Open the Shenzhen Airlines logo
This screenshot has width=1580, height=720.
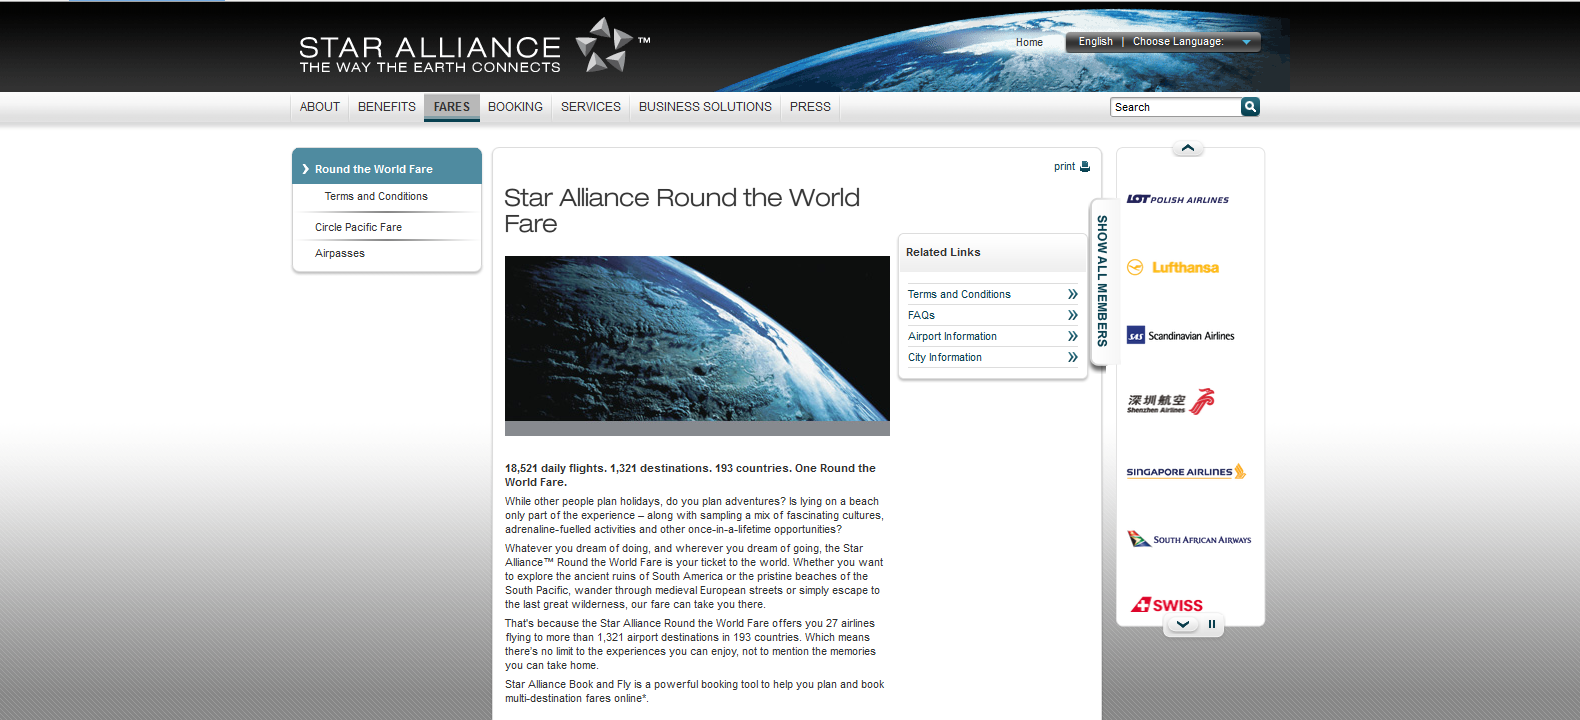(x=1170, y=402)
